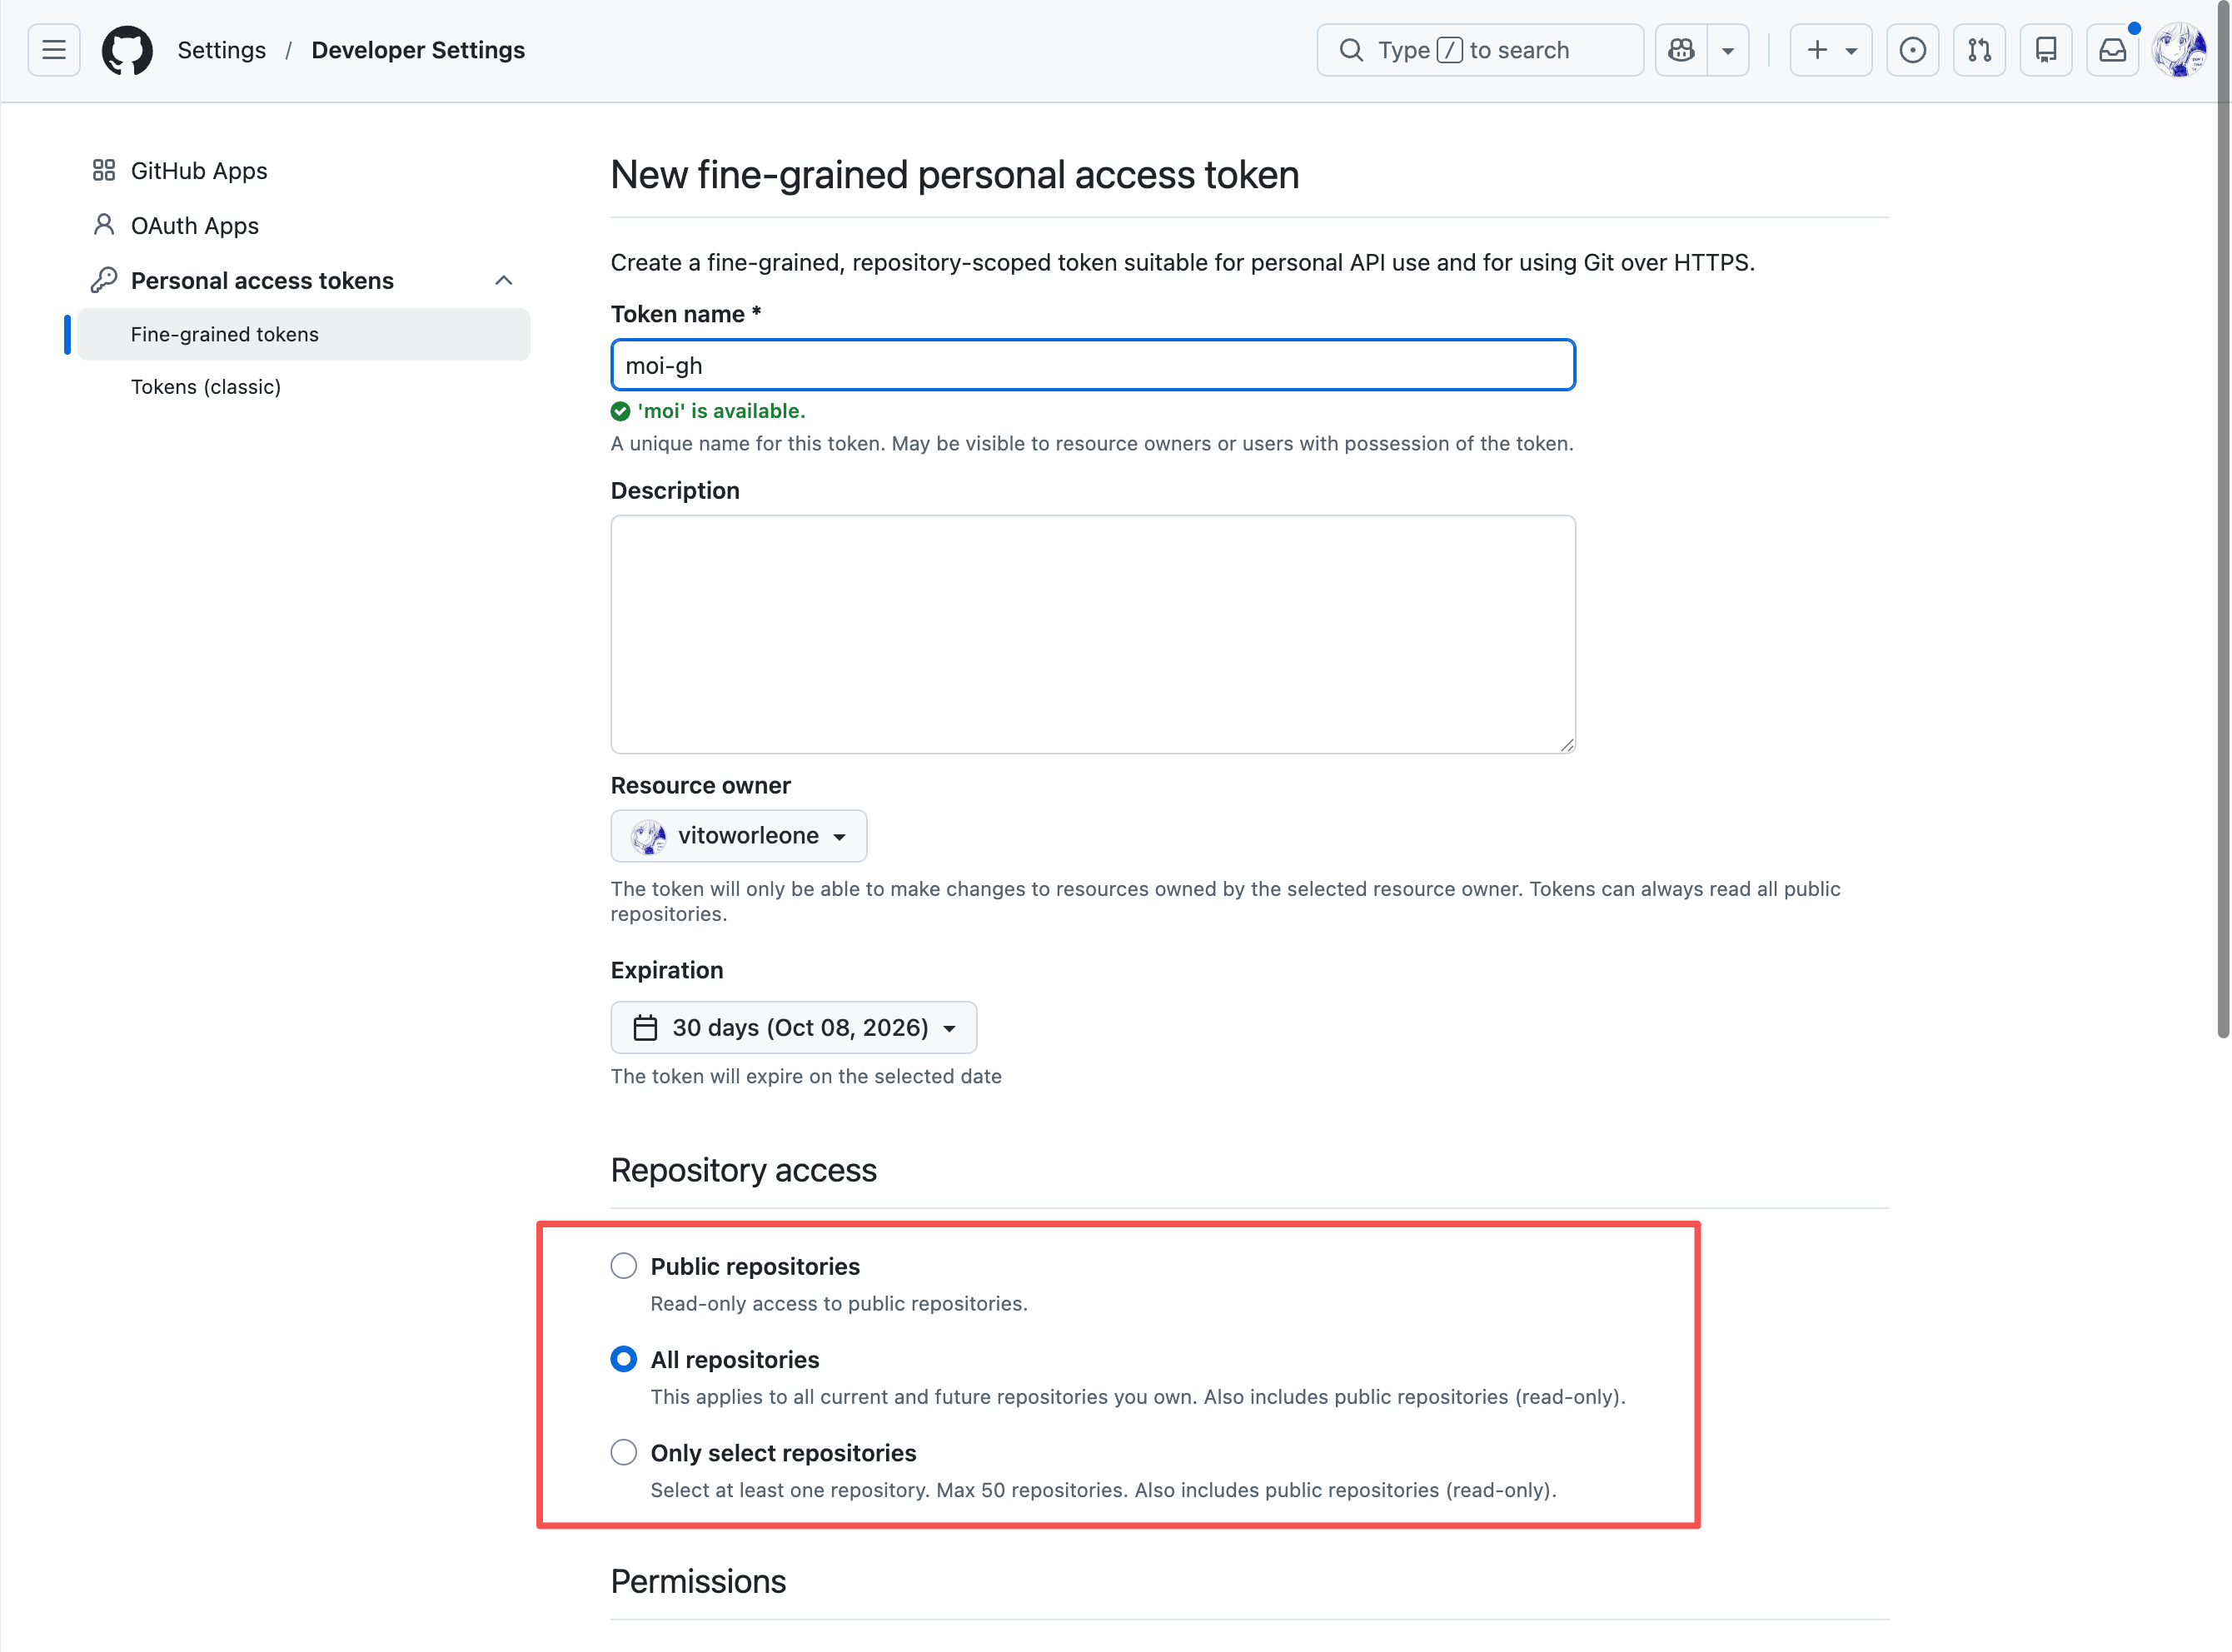
Task: Click the vertical page scrollbar
Action: tap(2222, 520)
